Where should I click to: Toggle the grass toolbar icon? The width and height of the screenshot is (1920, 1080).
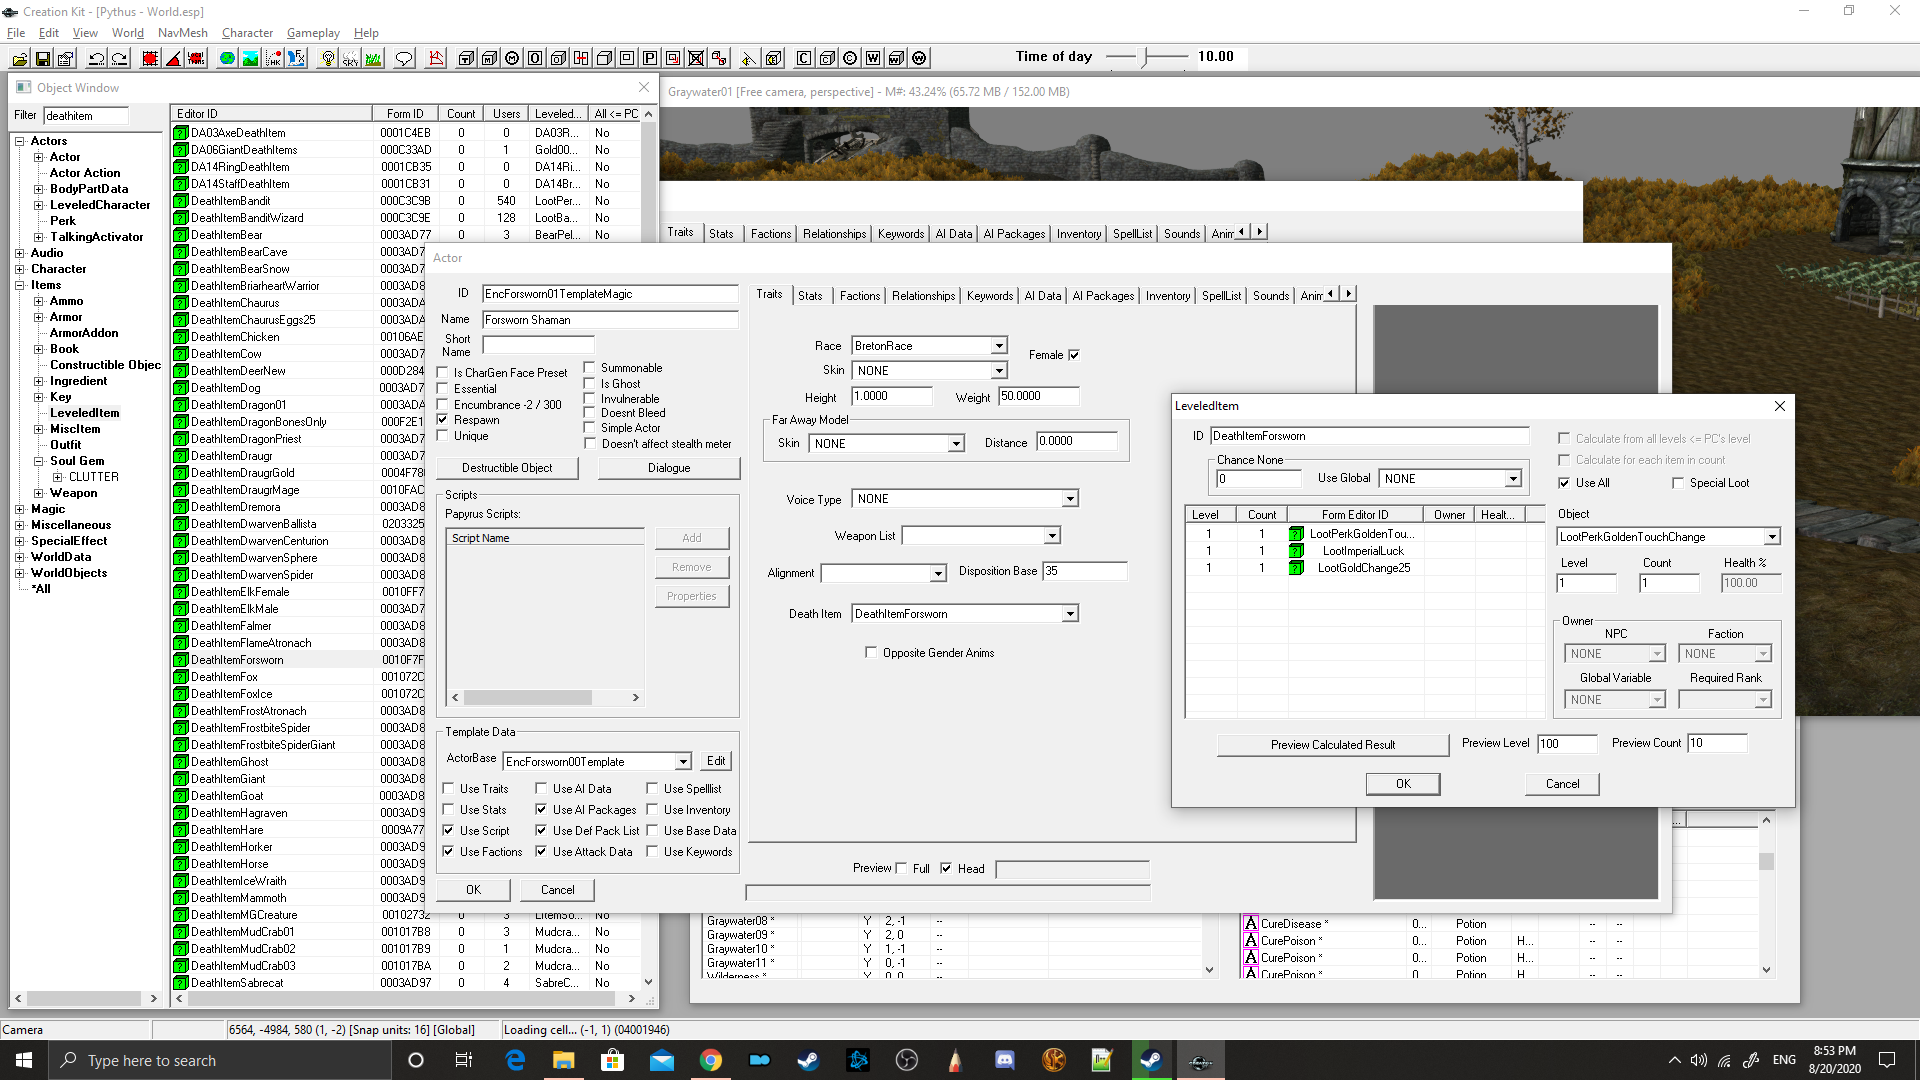point(374,58)
